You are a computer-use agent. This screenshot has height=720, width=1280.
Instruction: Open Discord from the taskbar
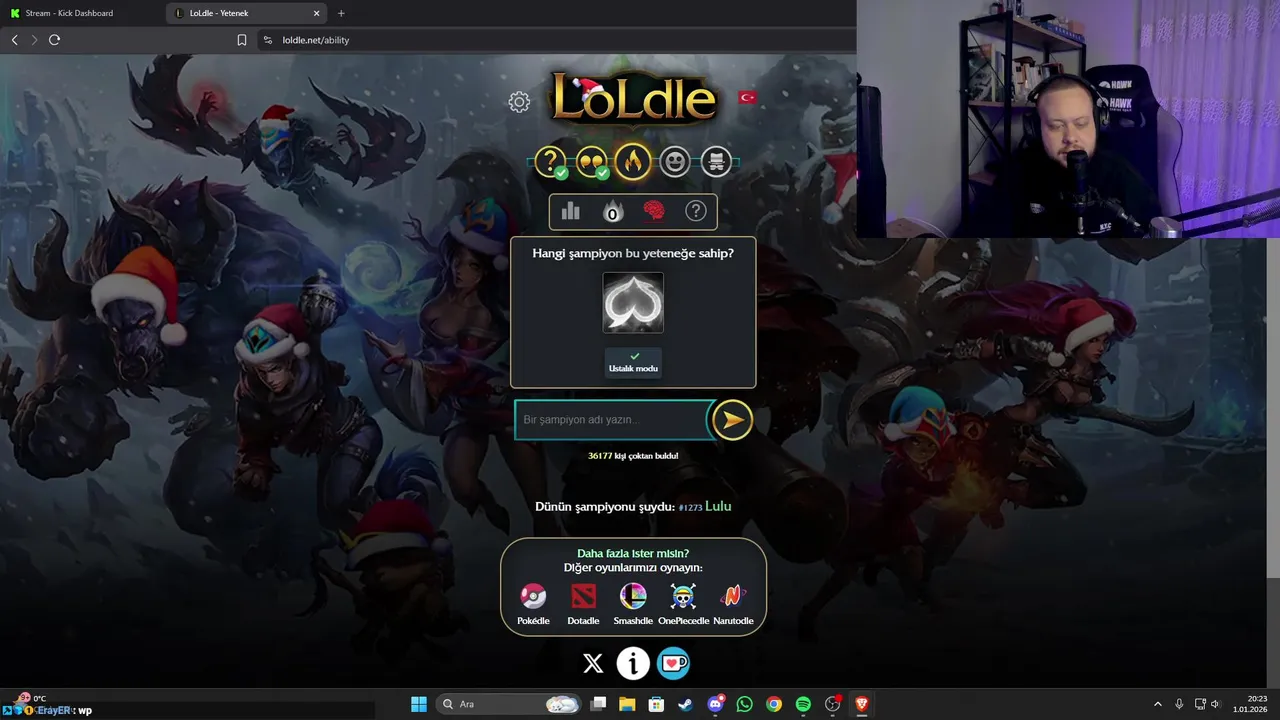click(x=715, y=704)
